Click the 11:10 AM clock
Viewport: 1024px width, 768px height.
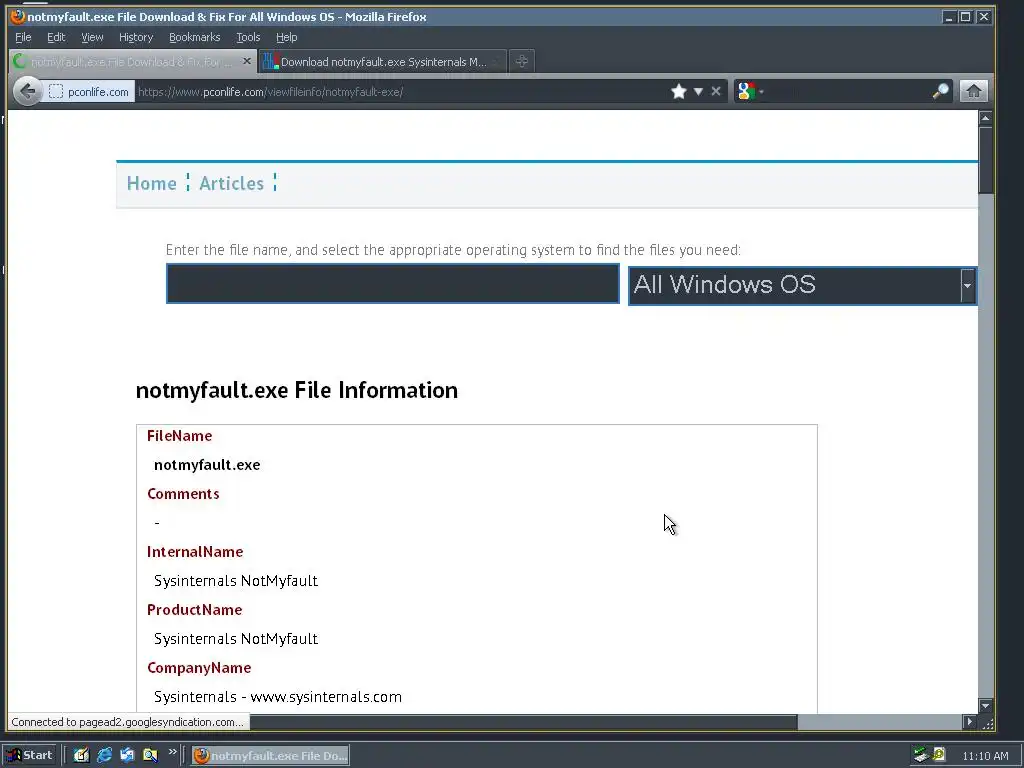[x=985, y=756]
